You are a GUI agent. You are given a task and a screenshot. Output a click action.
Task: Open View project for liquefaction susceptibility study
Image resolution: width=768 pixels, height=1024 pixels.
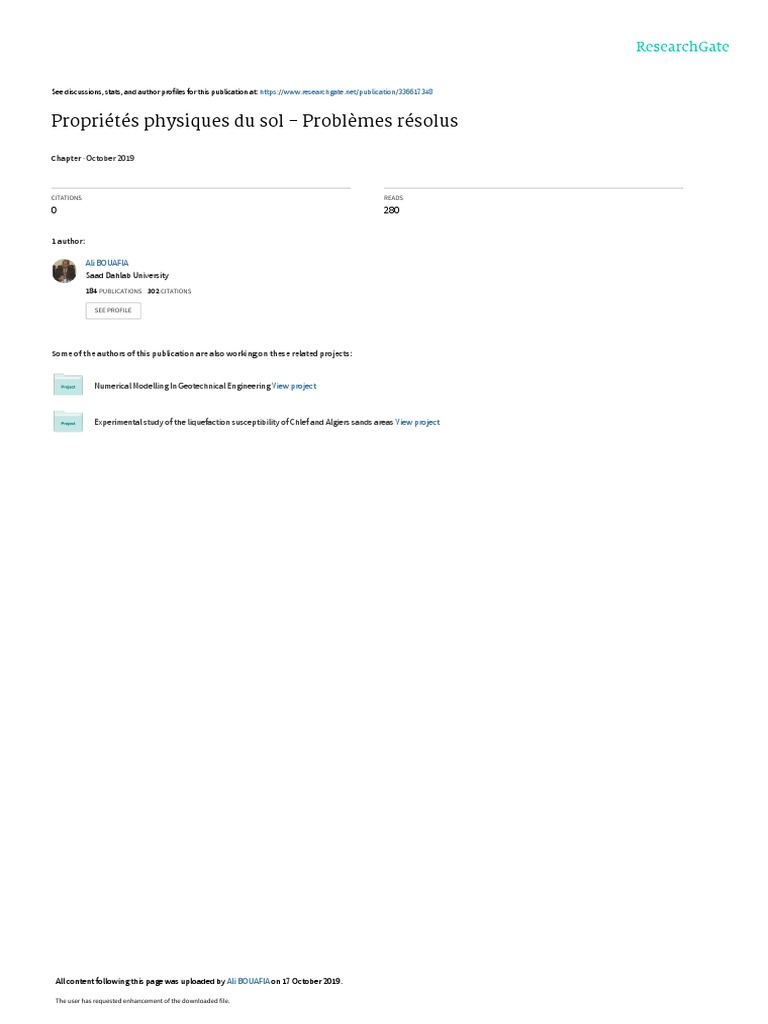click(417, 423)
